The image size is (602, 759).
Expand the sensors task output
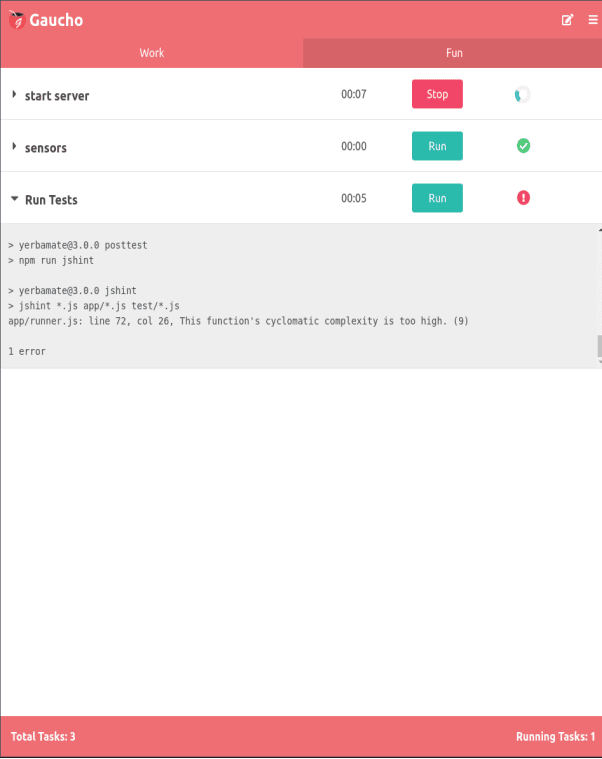pos(14,146)
